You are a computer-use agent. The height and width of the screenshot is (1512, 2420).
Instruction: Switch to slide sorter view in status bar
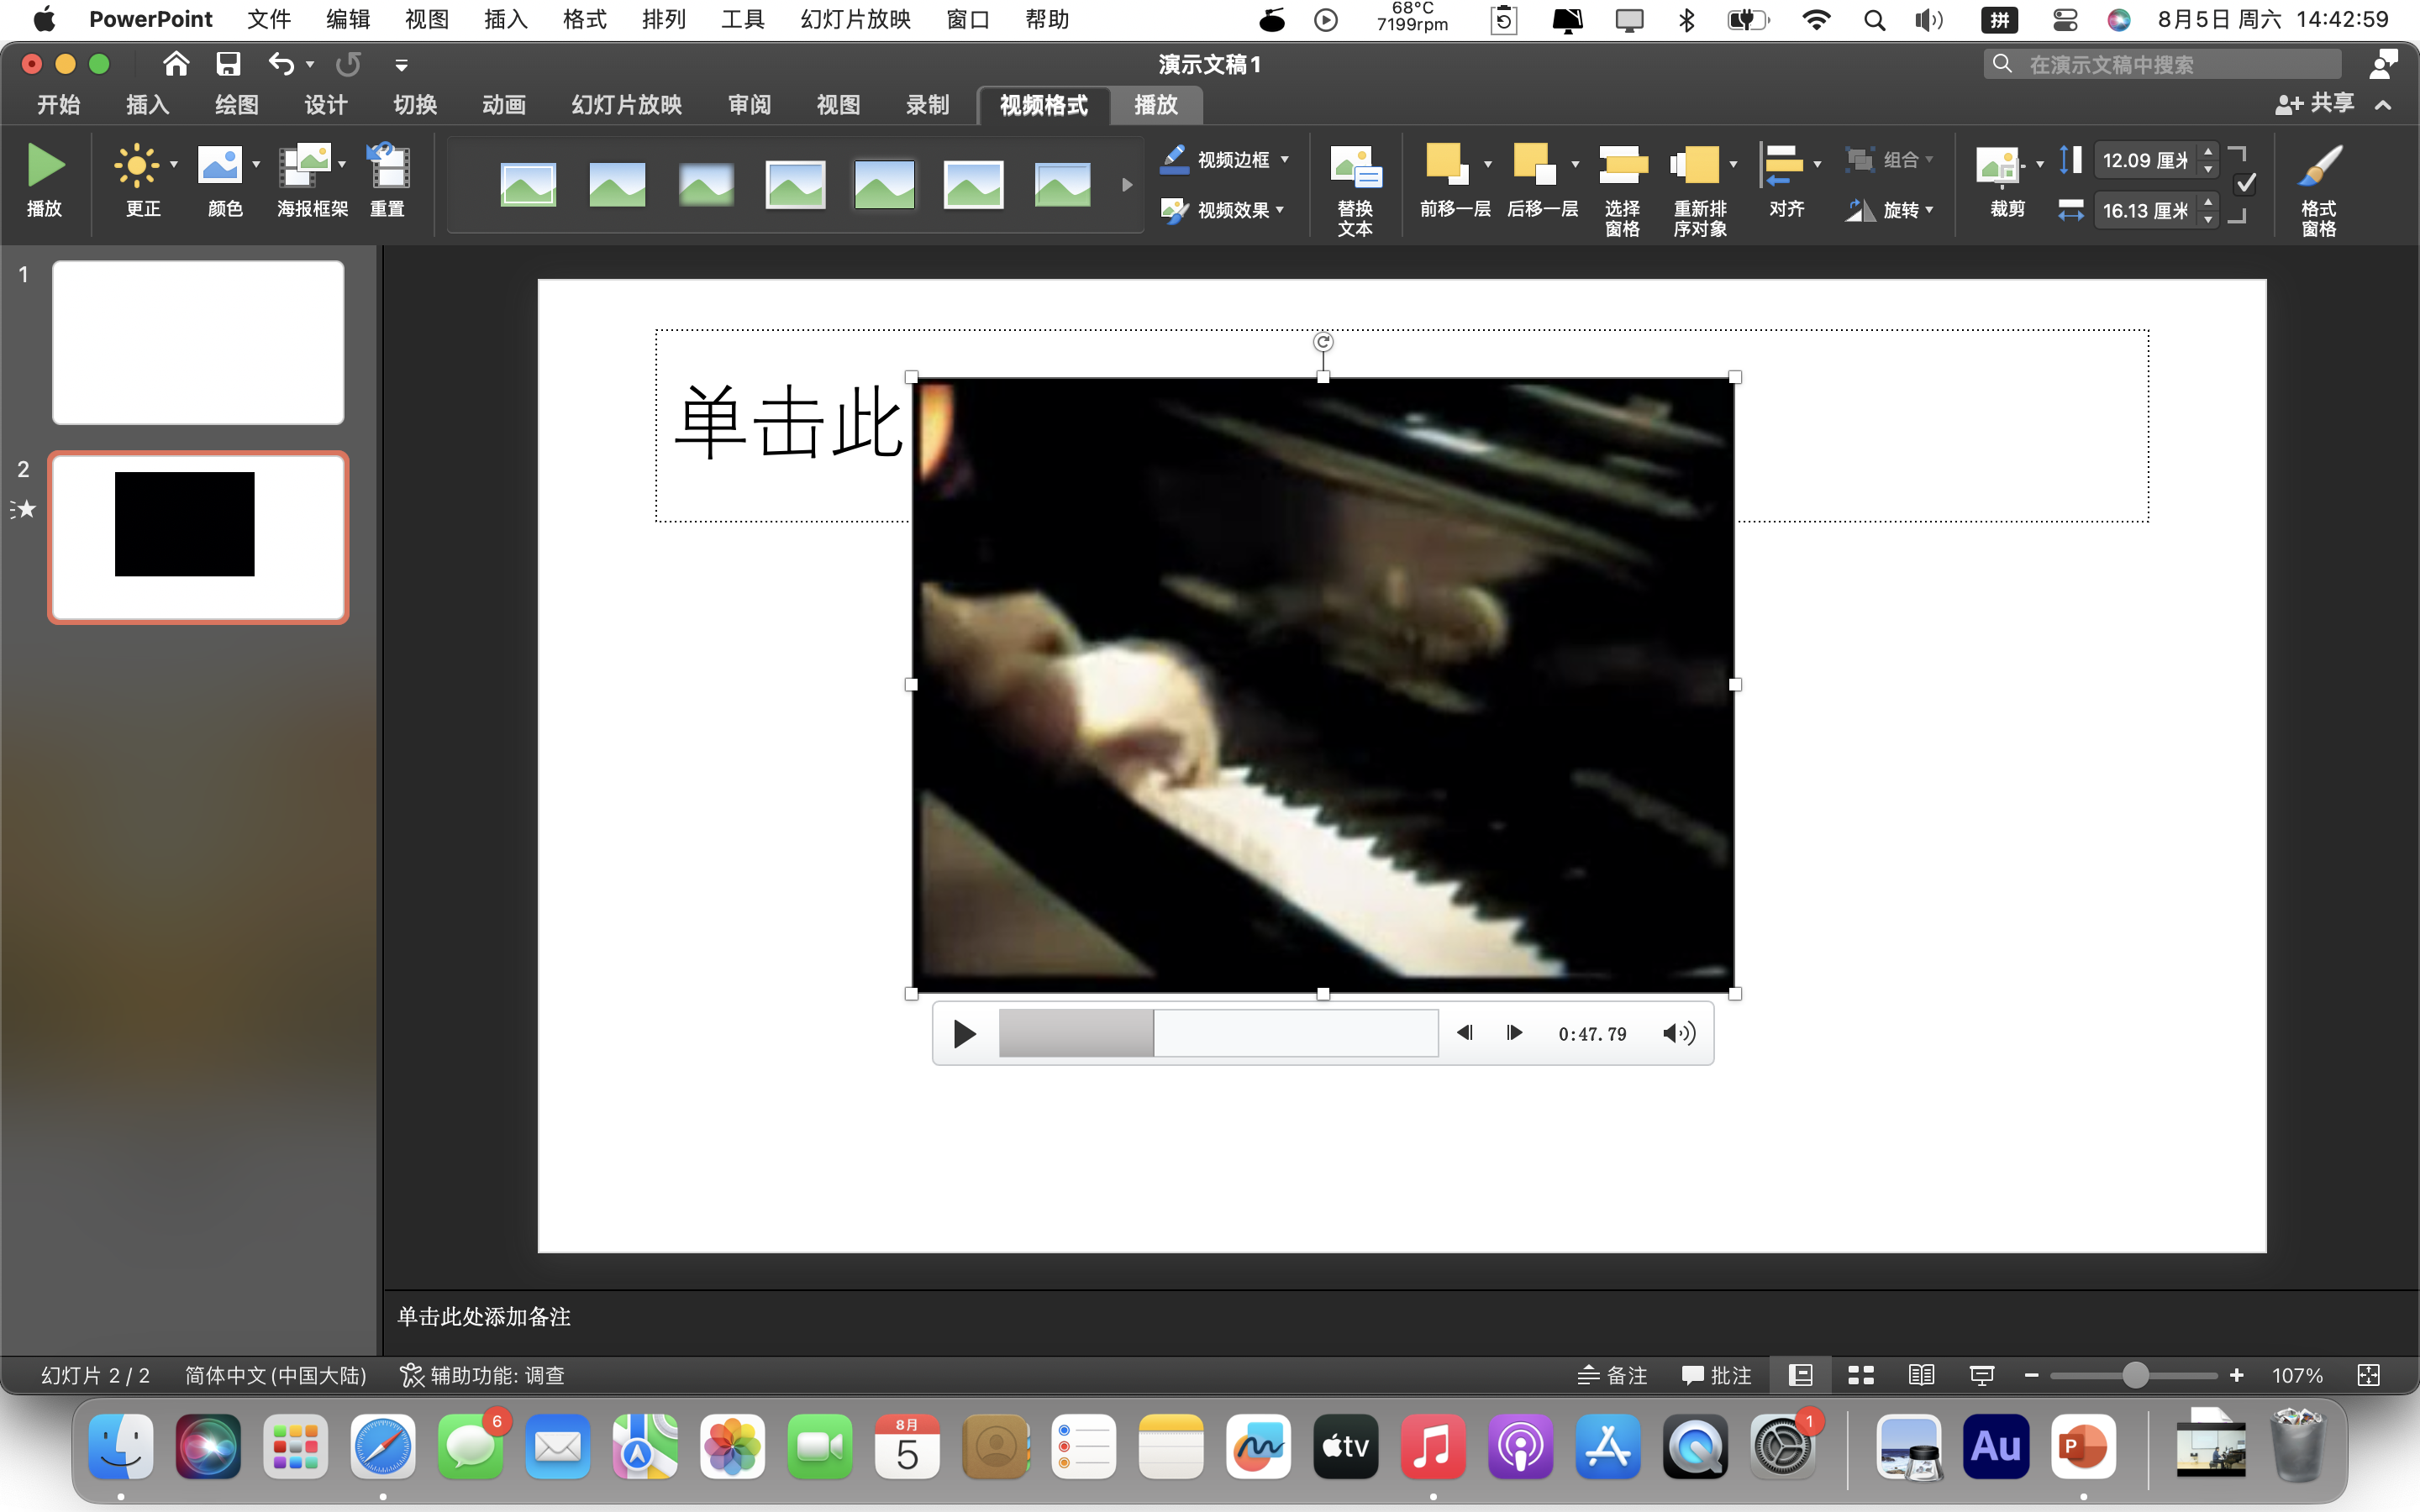1860,1375
